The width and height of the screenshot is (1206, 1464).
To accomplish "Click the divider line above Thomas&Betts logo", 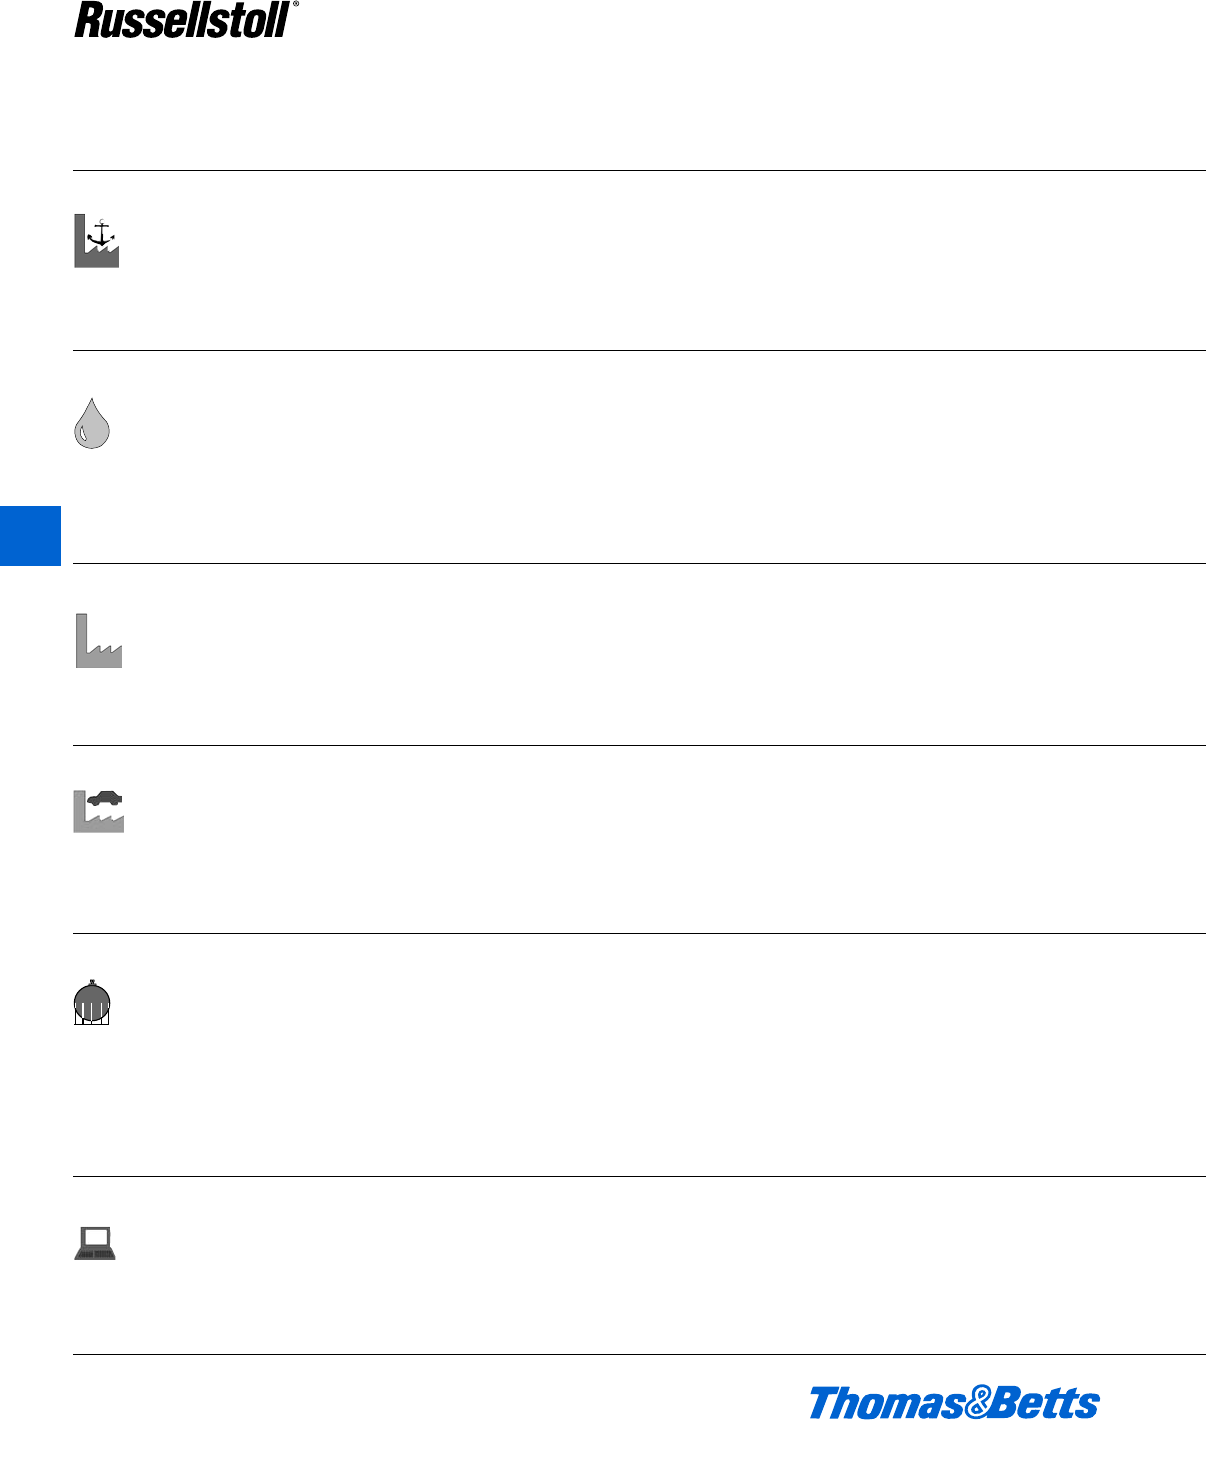I will [639, 1356].
